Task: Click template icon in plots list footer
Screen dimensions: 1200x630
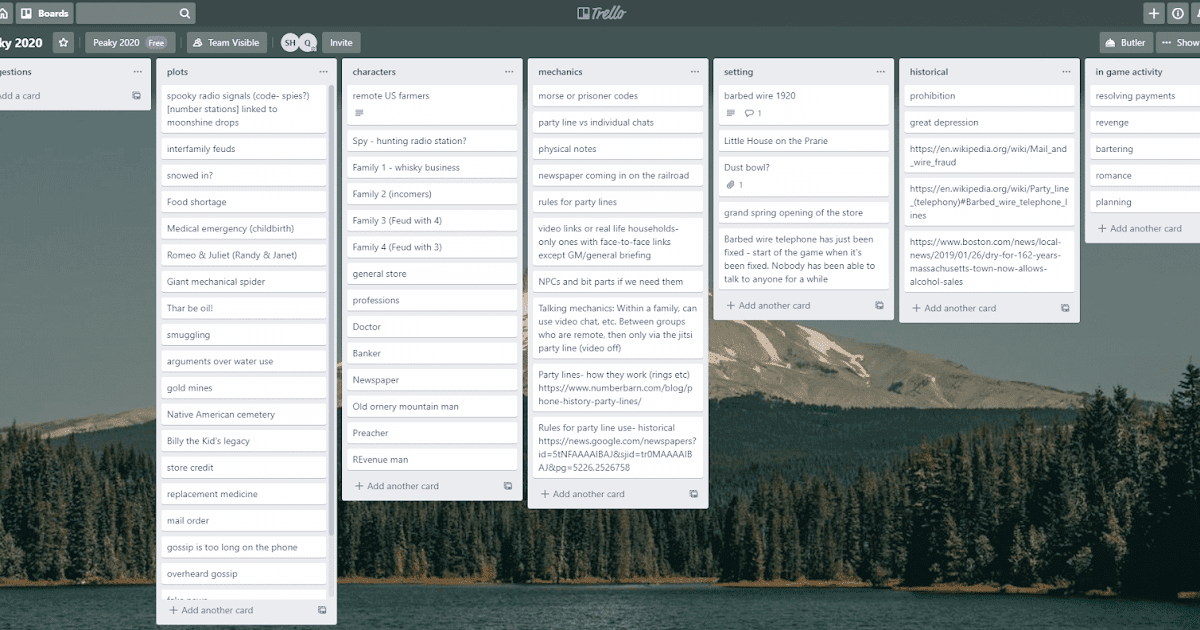Action: coord(322,610)
